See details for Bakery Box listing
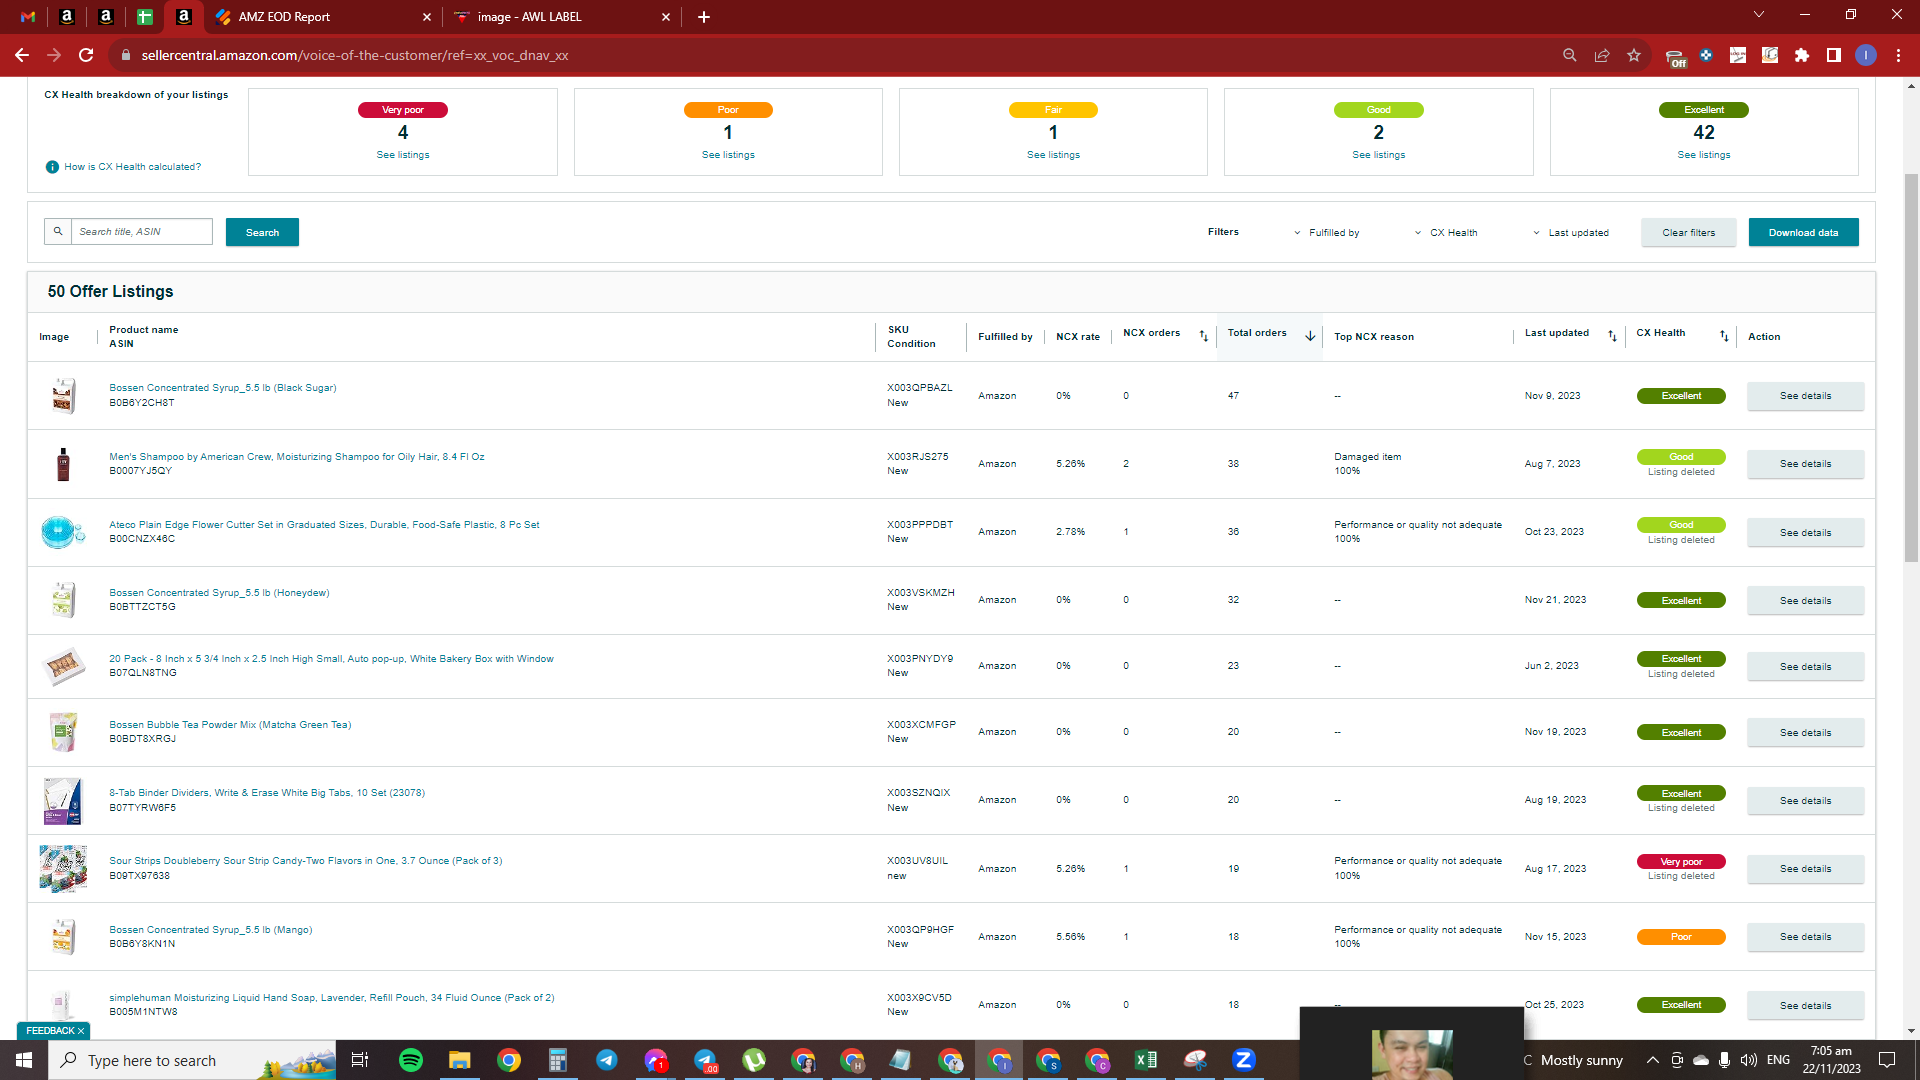 coord(1805,667)
